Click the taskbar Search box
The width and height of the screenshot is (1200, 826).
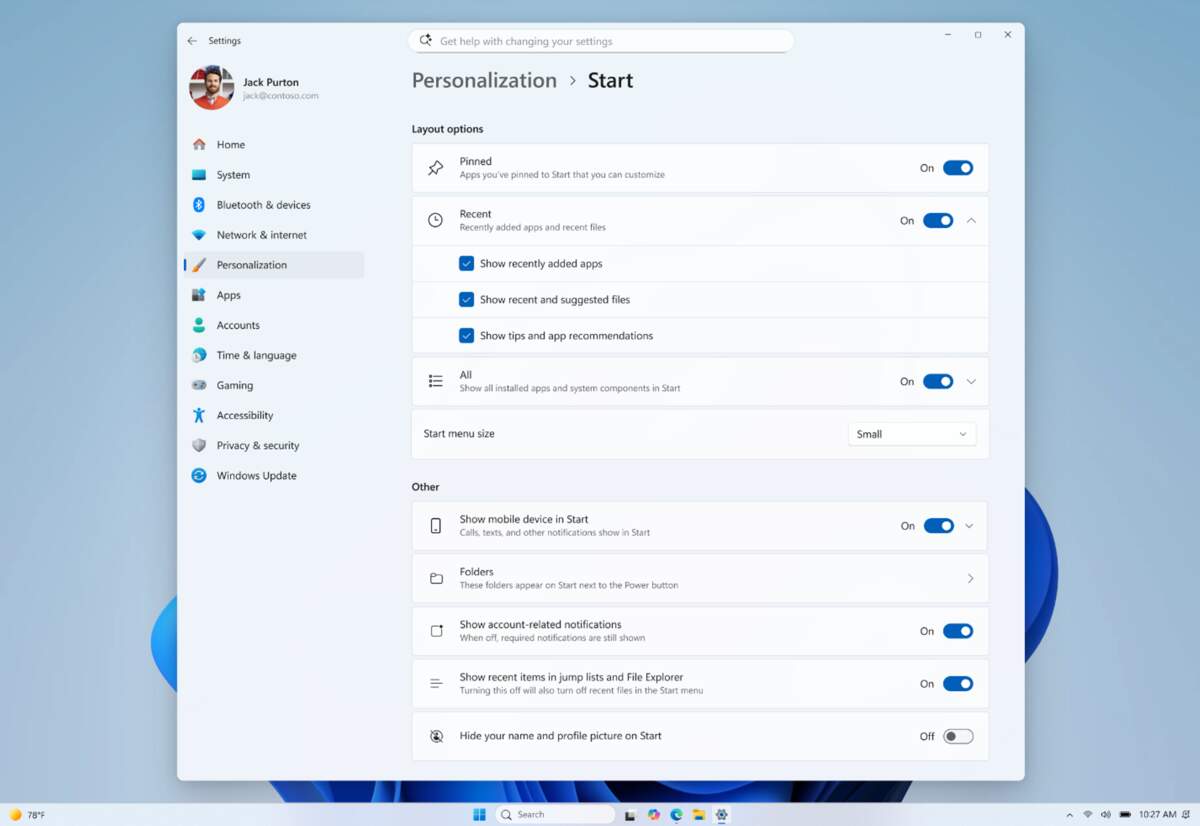(555, 814)
